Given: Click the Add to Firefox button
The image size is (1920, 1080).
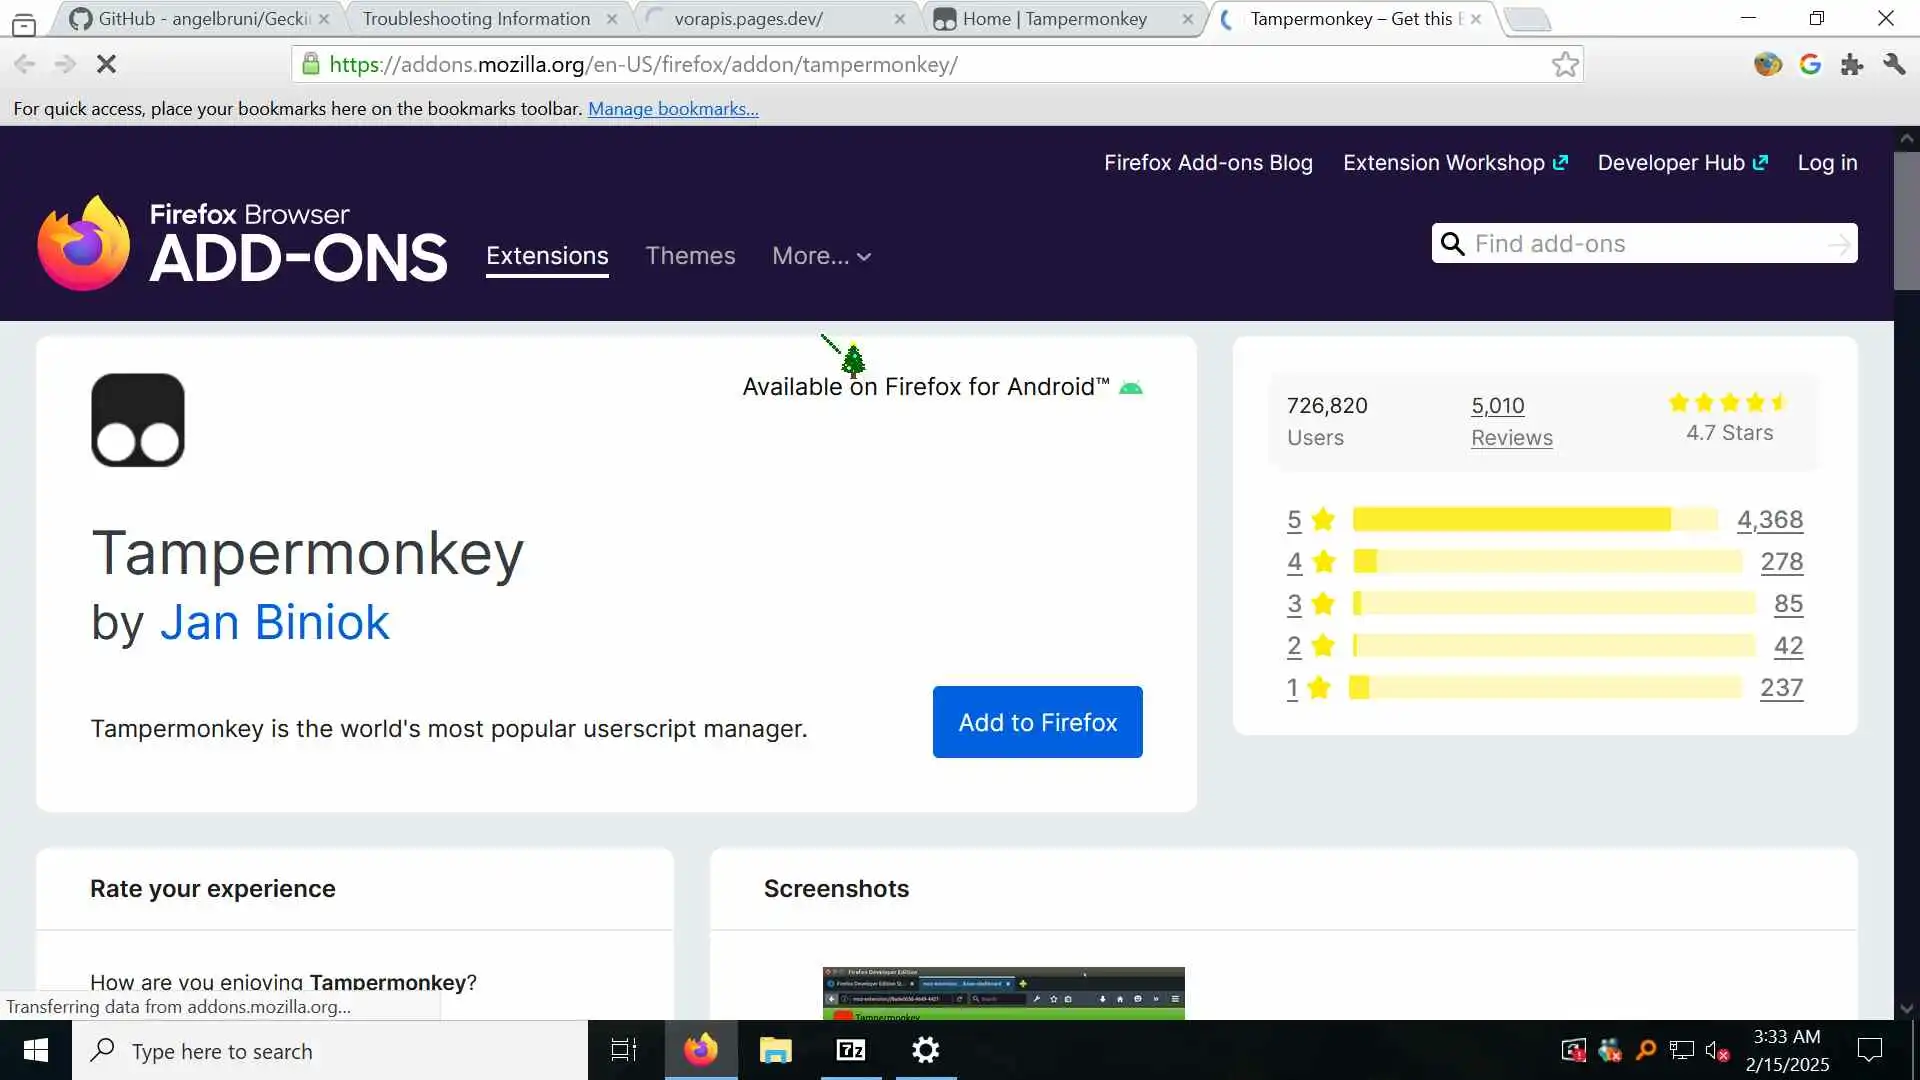Looking at the screenshot, I should (x=1037, y=722).
